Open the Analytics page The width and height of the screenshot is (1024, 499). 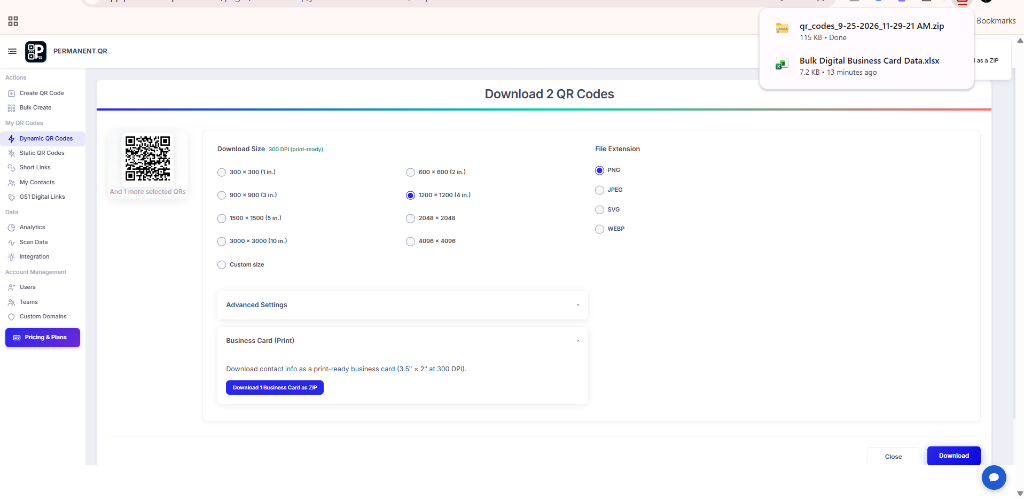33,227
